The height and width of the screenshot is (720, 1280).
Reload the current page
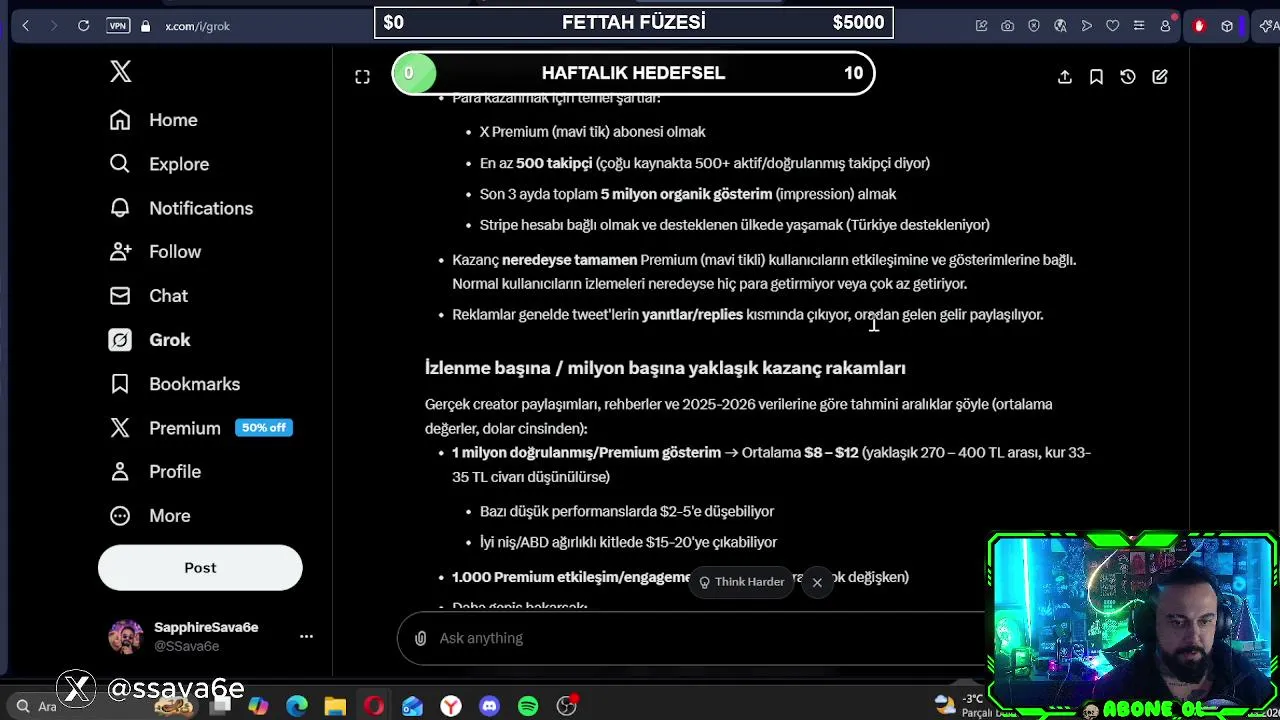pyautogui.click(x=84, y=26)
